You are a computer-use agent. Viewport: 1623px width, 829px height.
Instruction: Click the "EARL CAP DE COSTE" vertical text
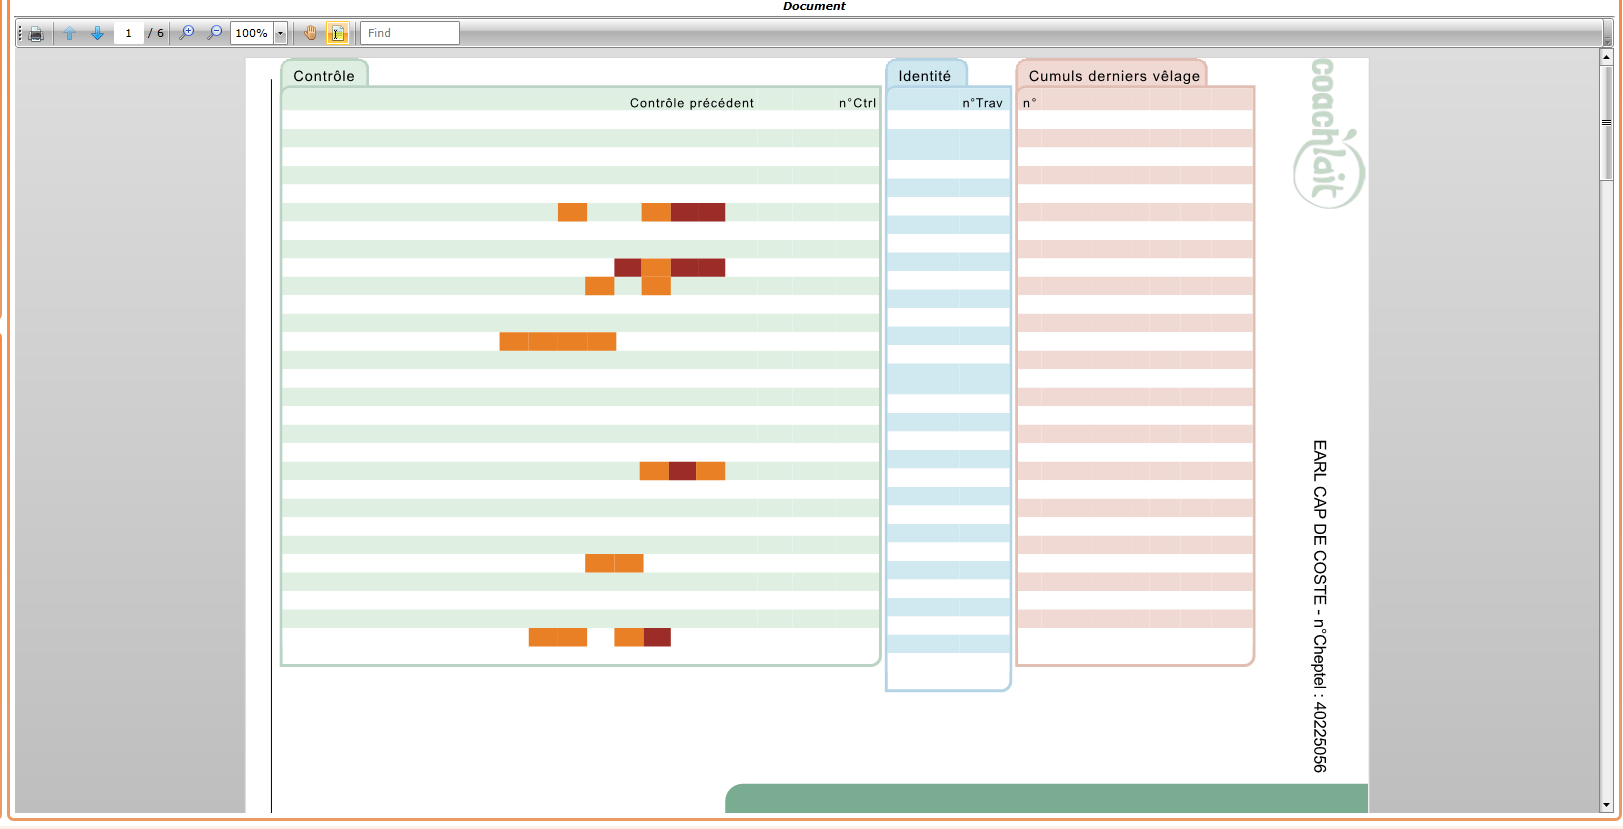[x=1320, y=522]
